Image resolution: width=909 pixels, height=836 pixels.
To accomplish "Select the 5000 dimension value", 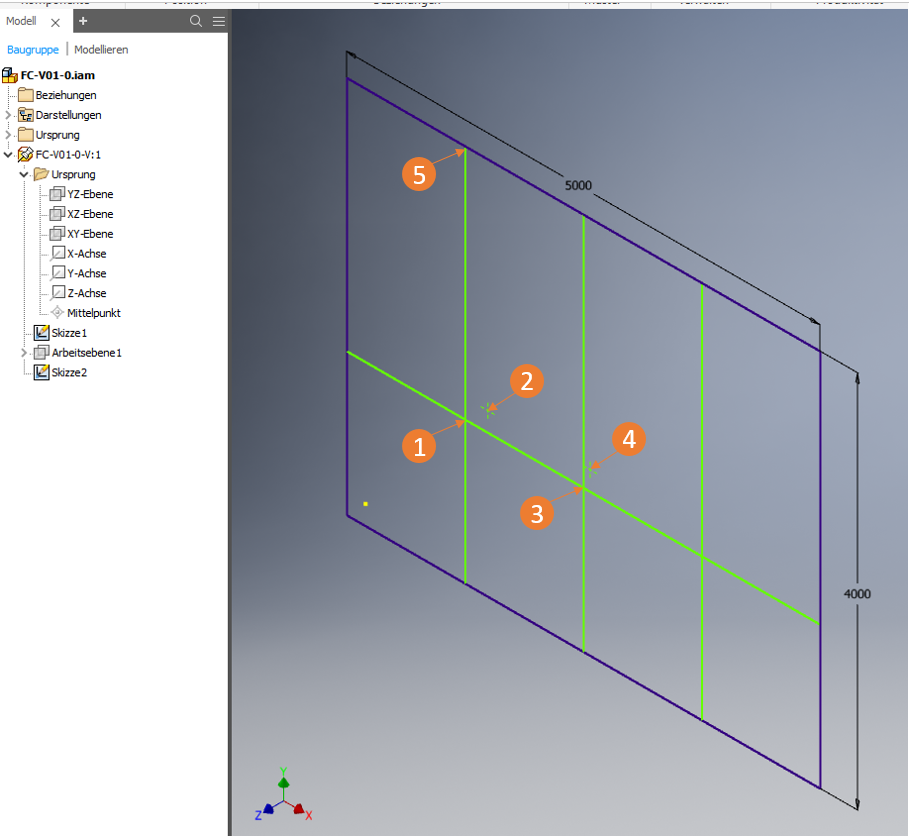I will click(578, 186).
